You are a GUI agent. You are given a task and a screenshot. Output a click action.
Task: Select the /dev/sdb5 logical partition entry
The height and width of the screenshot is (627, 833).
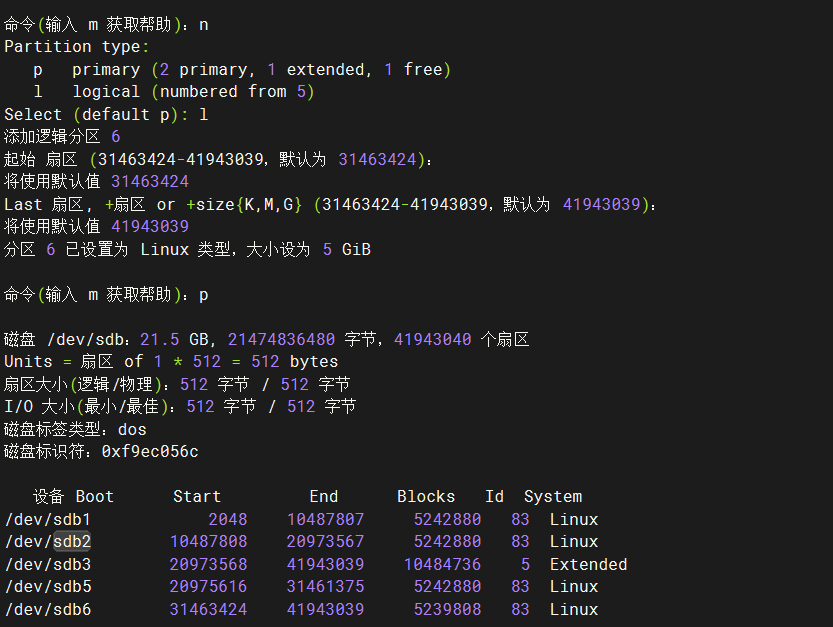pyautogui.click(x=48, y=586)
